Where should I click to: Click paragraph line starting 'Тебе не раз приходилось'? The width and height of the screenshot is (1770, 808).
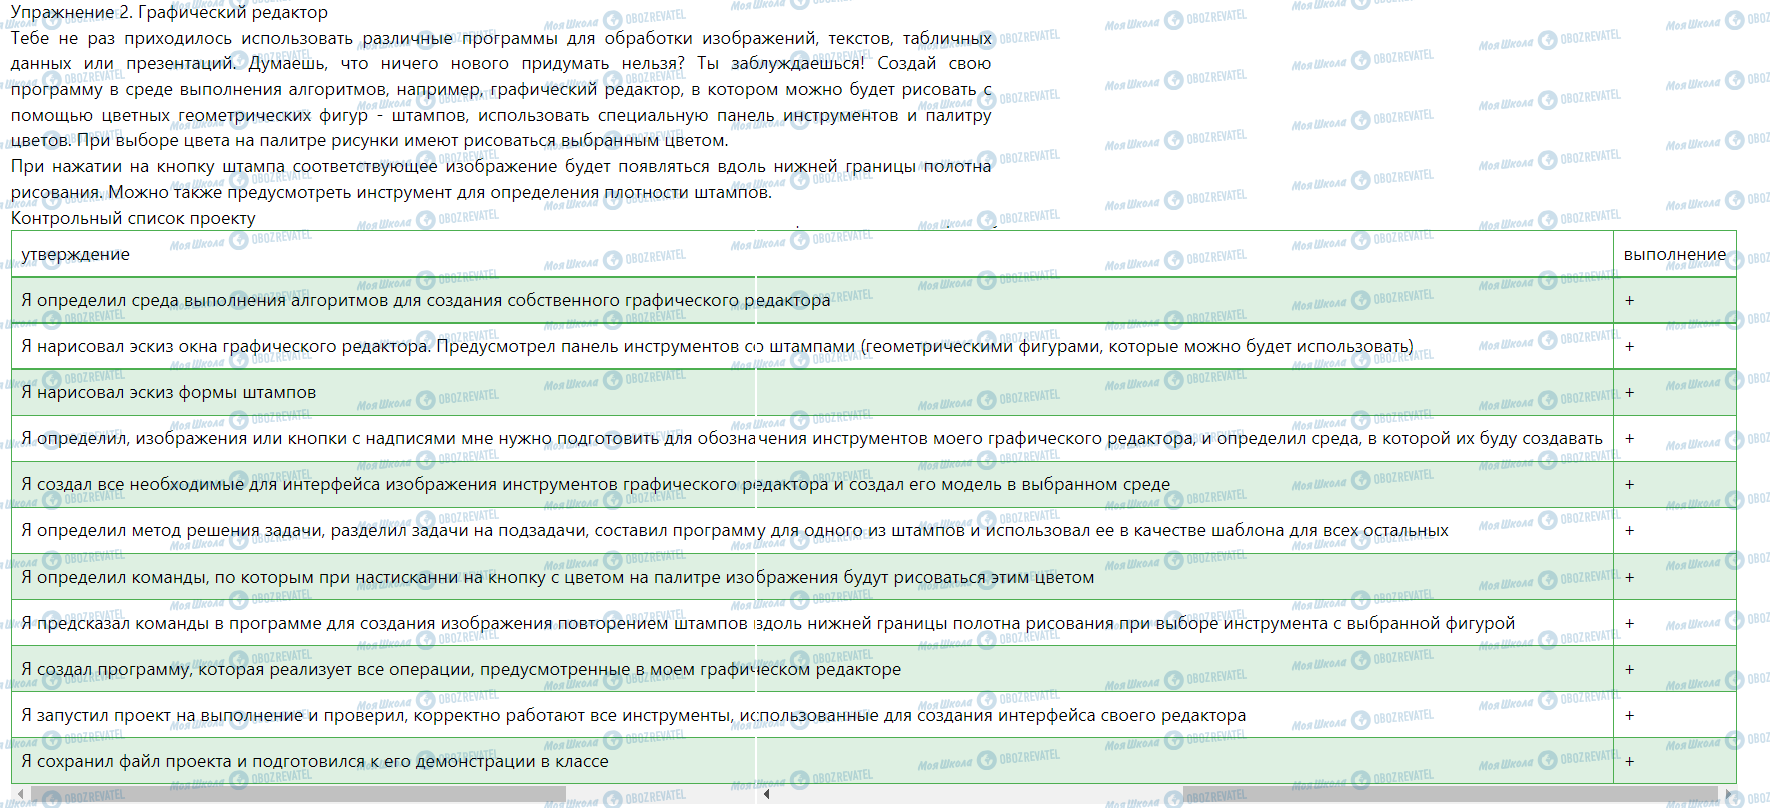point(501,39)
